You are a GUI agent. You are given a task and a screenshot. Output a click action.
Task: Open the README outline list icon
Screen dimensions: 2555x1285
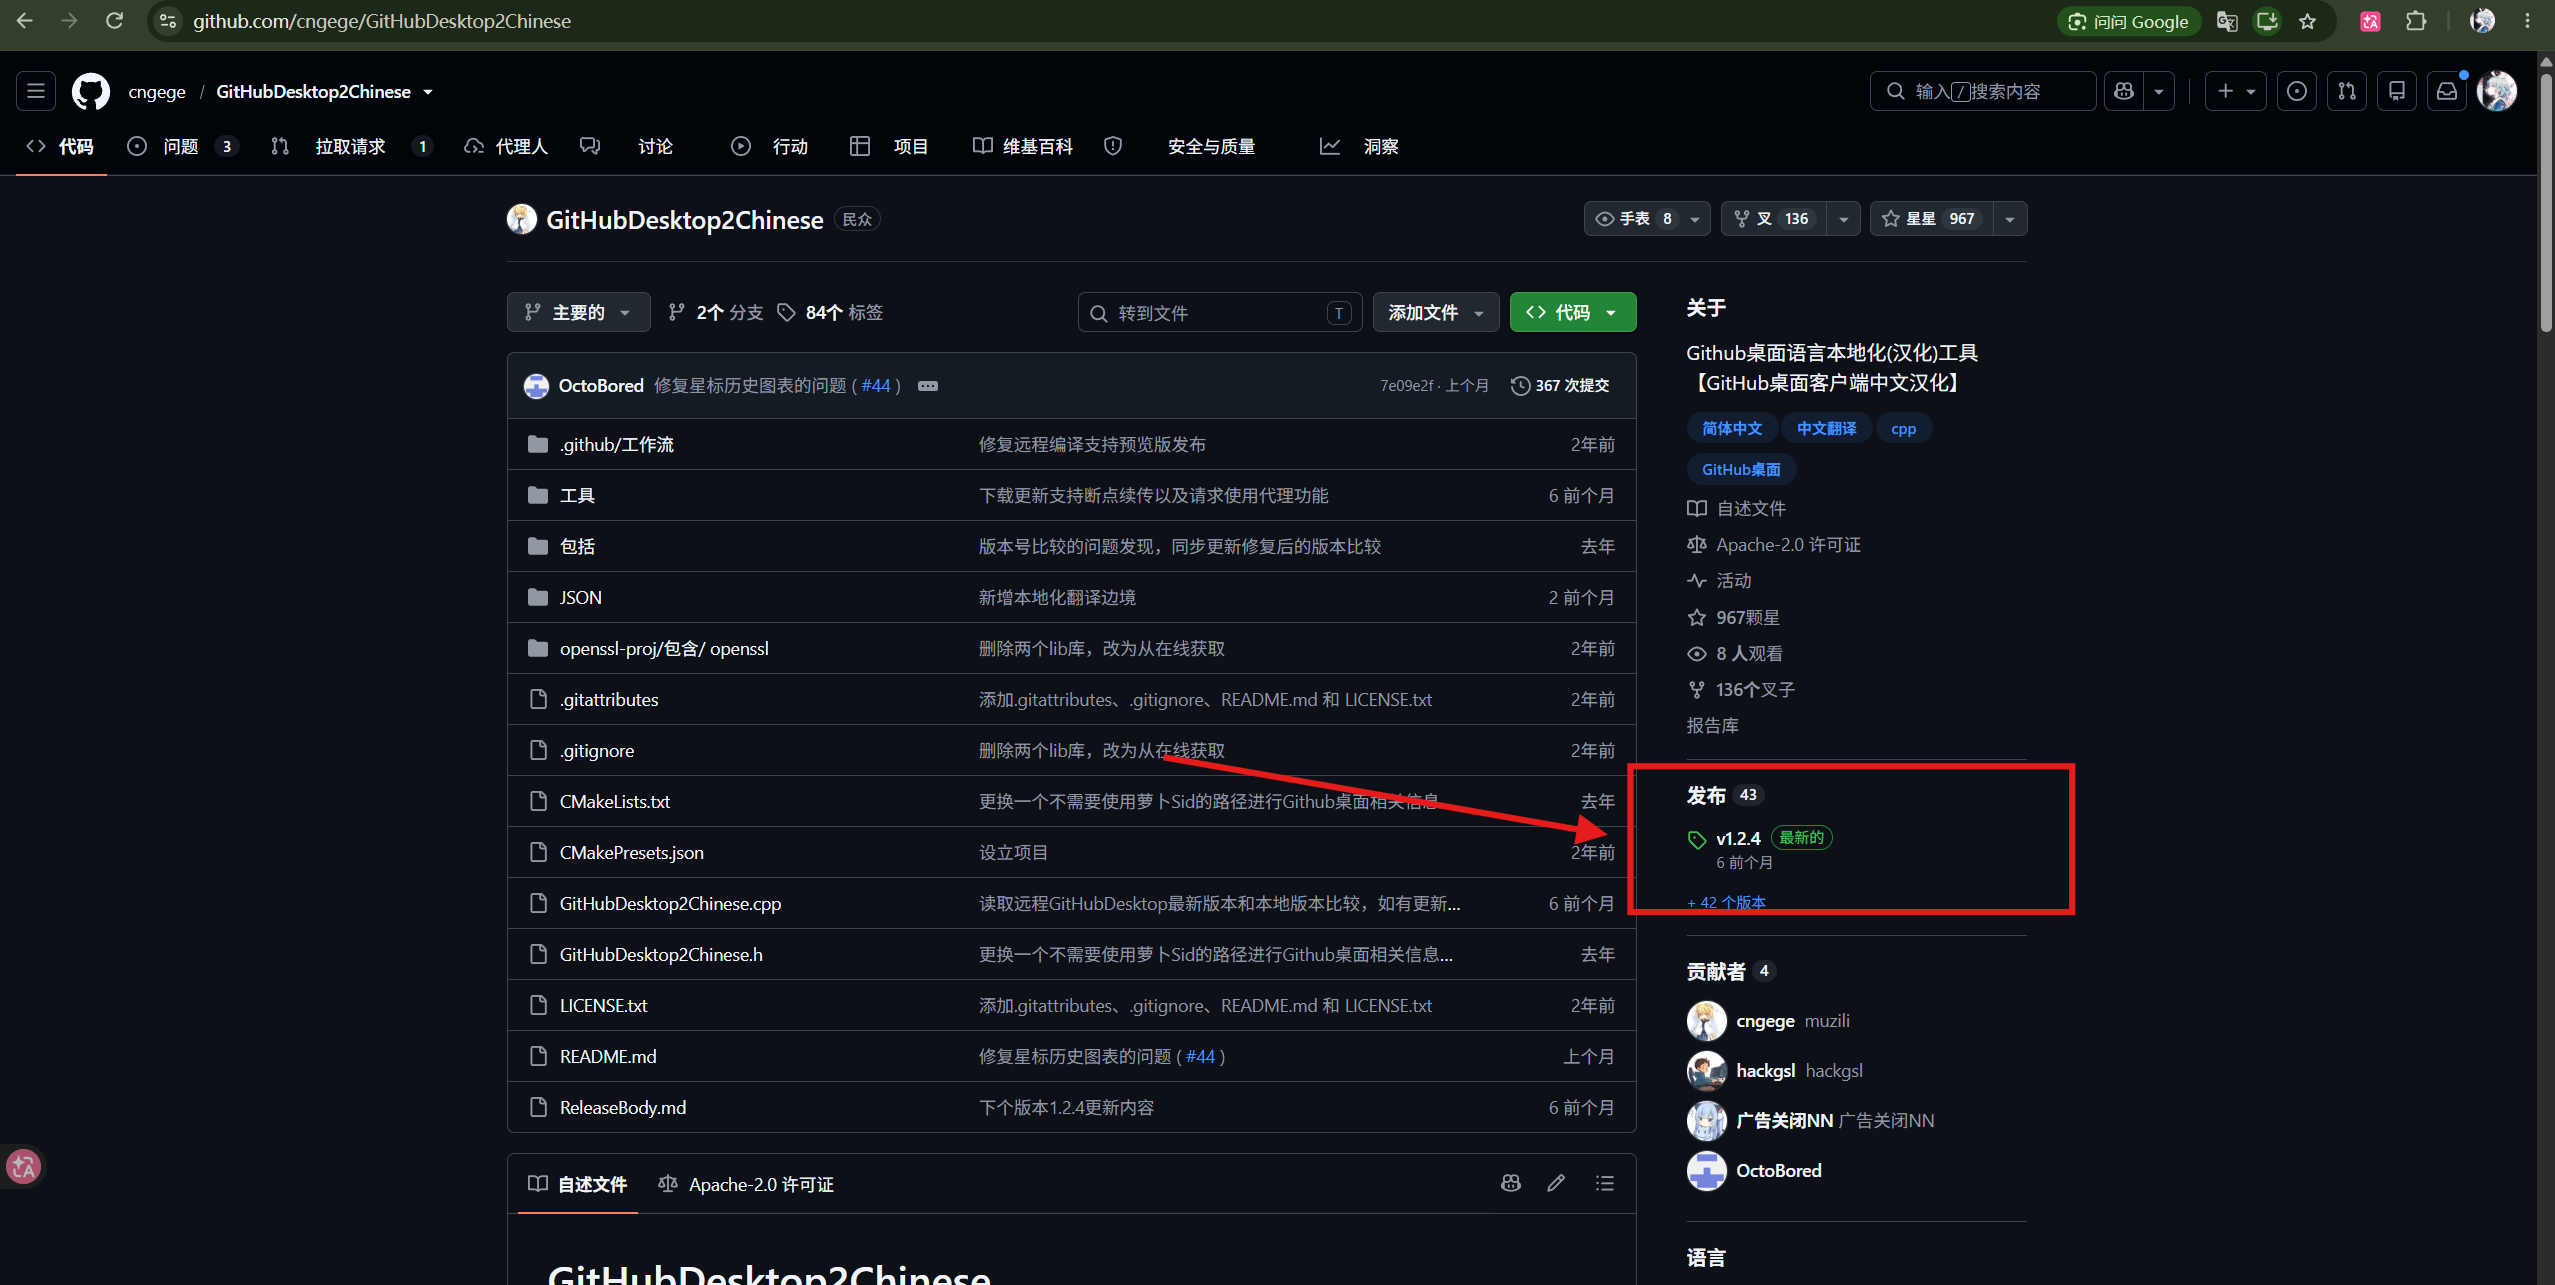tap(1605, 1183)
